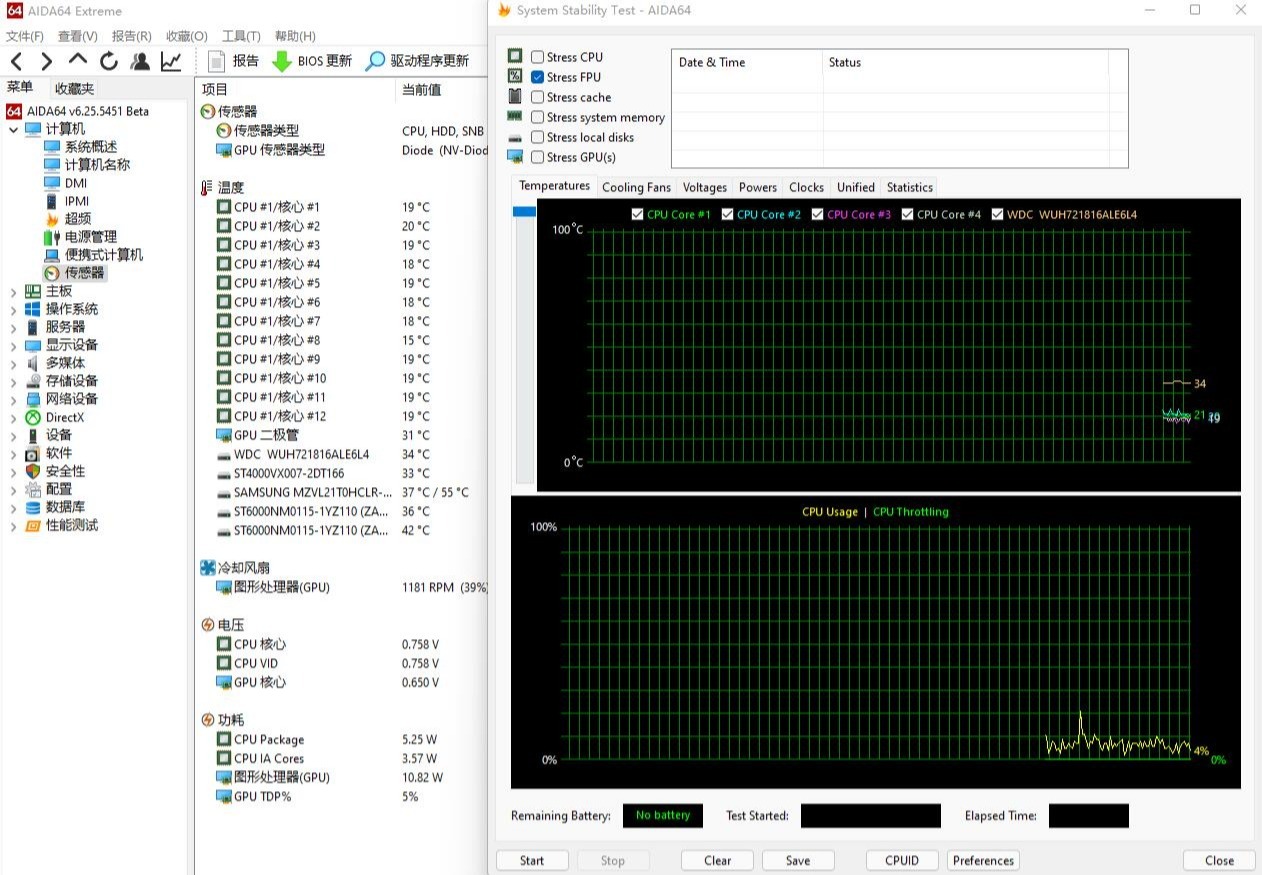Select the 配置 tree entry
This screenshot has height=875, width=1262.
59,489
